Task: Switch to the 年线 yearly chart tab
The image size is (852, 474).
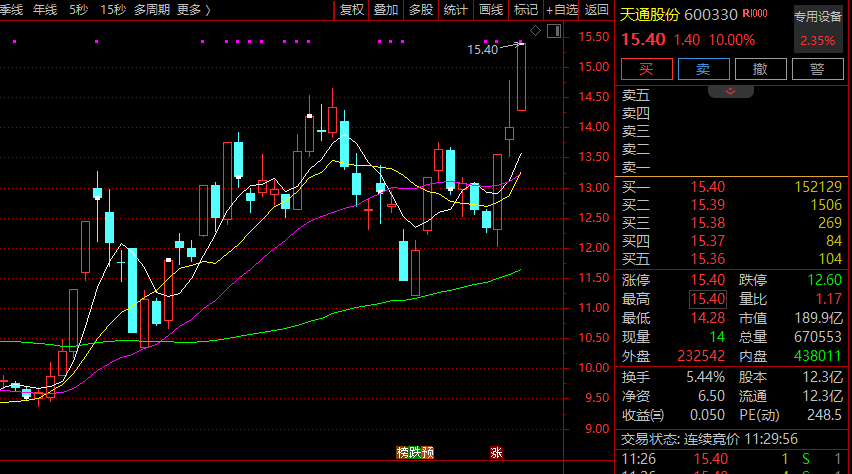Action: (x=45, y=10)
